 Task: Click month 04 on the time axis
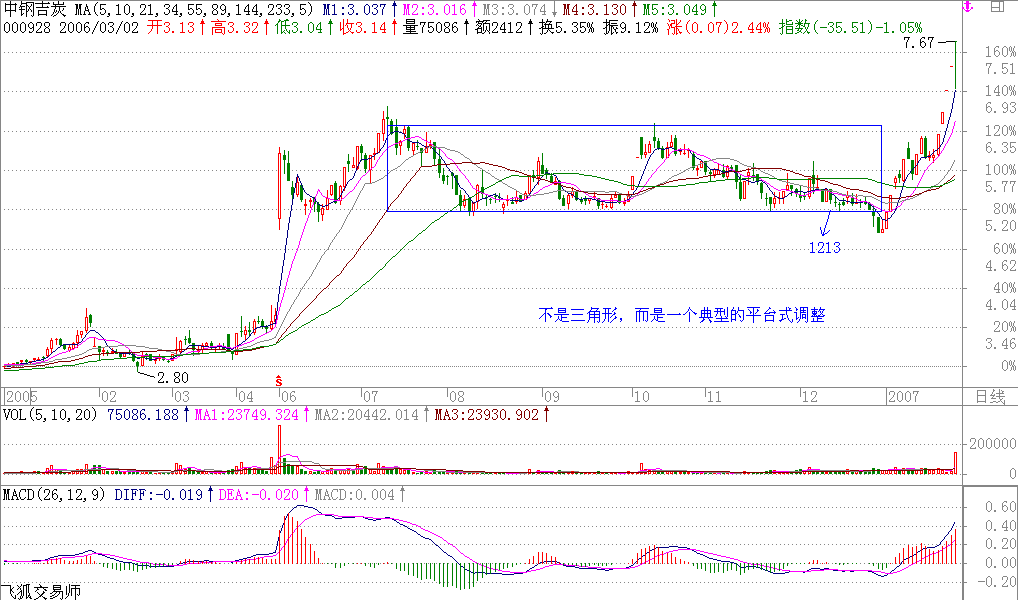(x=245, y=396)
